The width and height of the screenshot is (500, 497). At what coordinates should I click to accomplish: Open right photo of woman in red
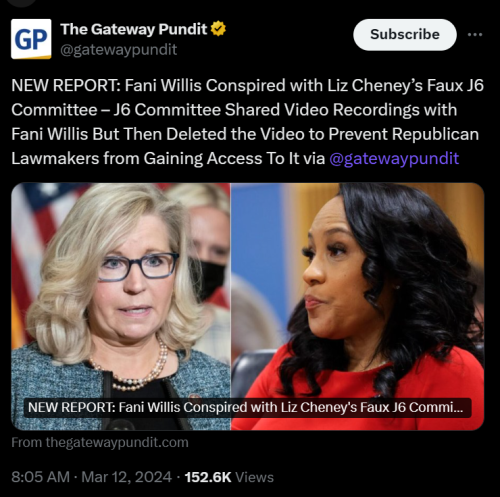pyautogui.click(x=357, y=306)
